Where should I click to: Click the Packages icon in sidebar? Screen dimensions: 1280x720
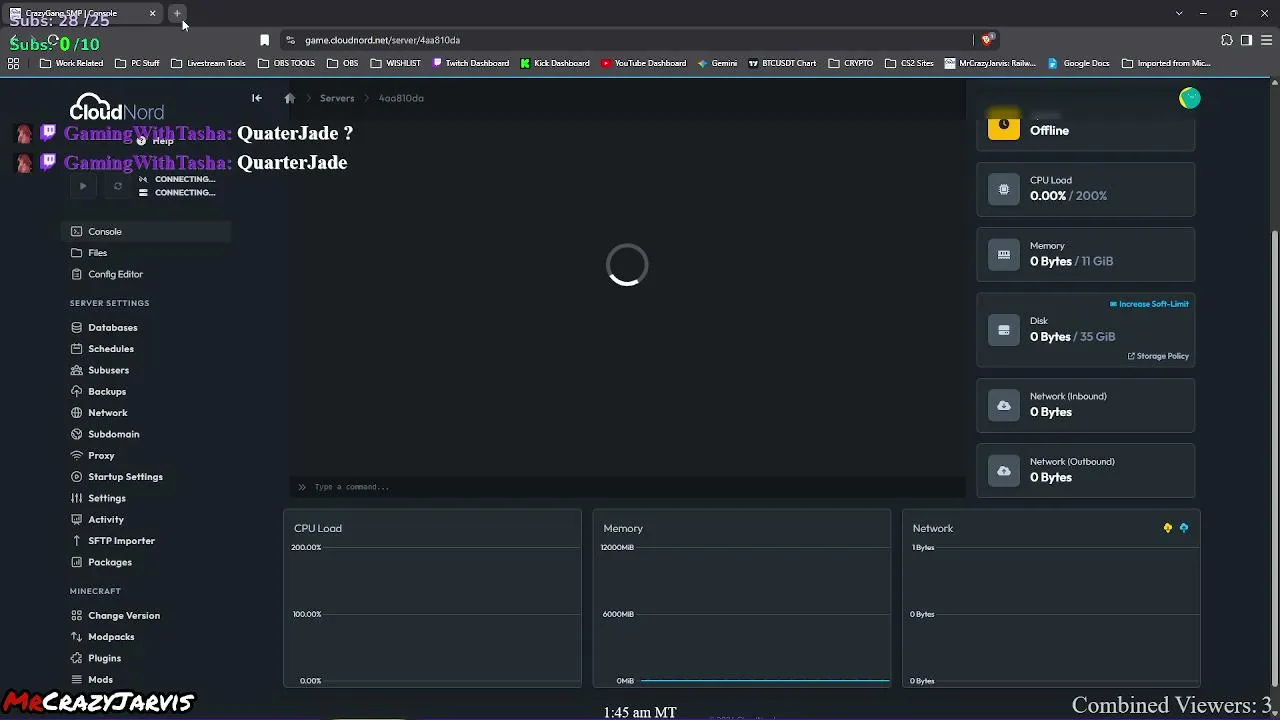(x=77, y=562)
